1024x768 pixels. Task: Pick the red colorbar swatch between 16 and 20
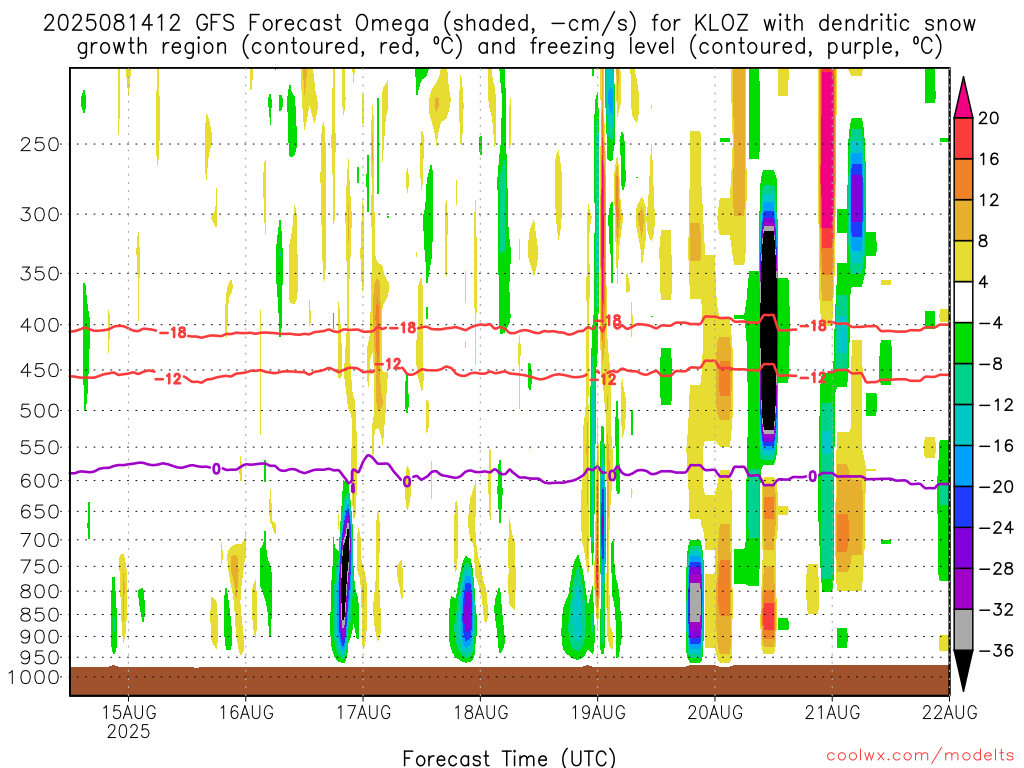click(x=963, y=138)
